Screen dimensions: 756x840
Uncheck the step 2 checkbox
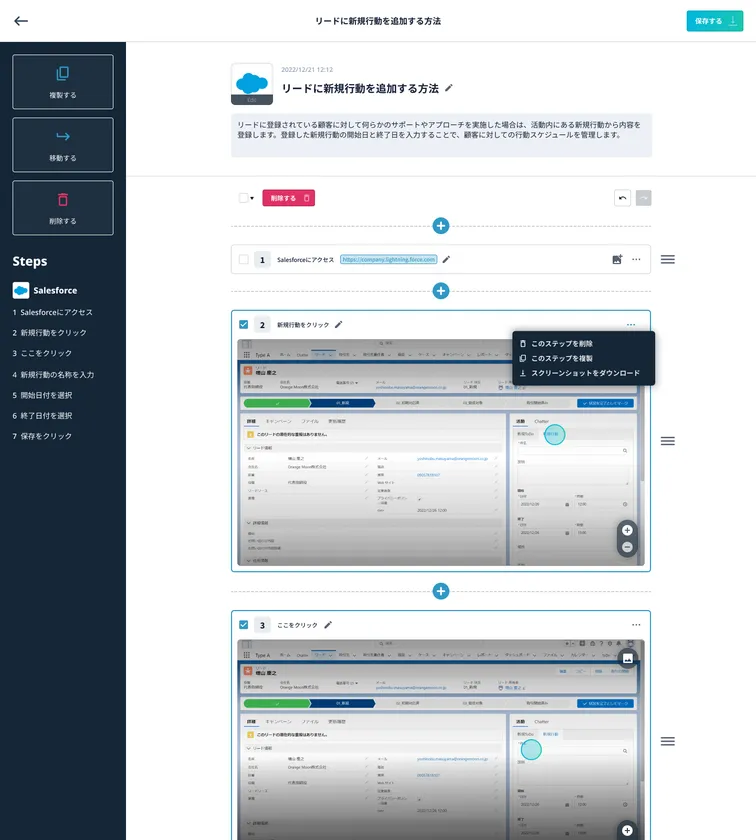244,325
